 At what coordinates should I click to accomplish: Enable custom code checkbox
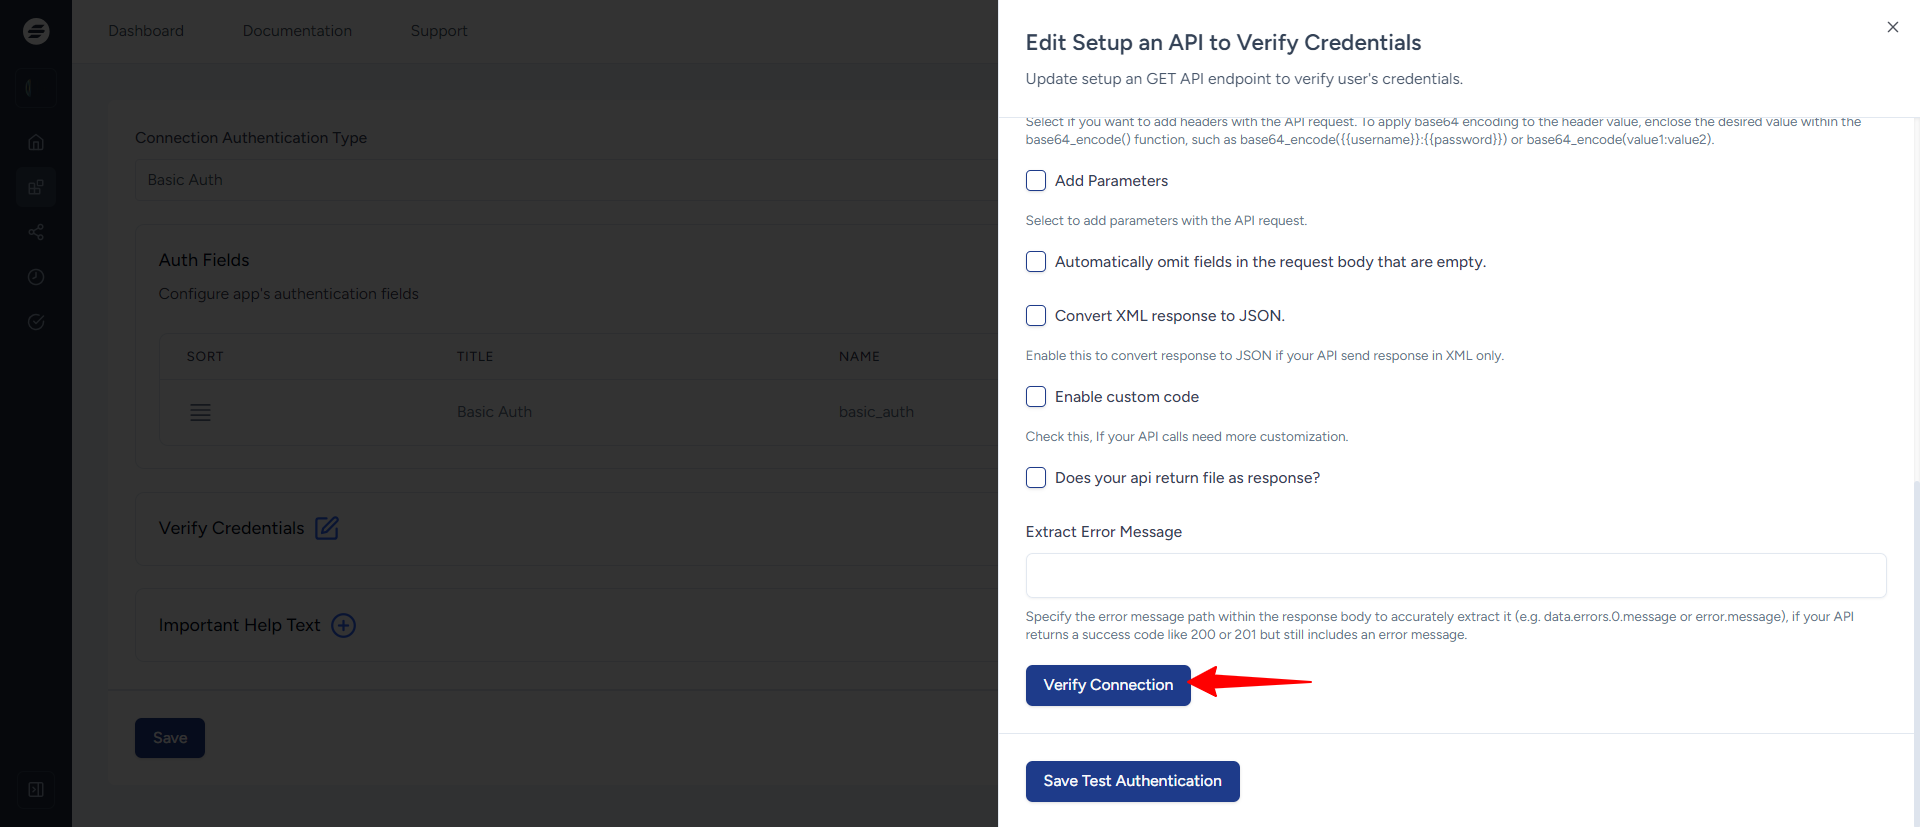pos(1036,397)
